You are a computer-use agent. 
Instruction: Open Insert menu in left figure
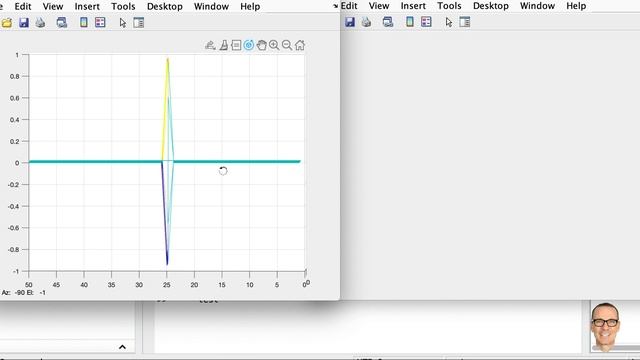pyautogui.click(x=87, y=7)
